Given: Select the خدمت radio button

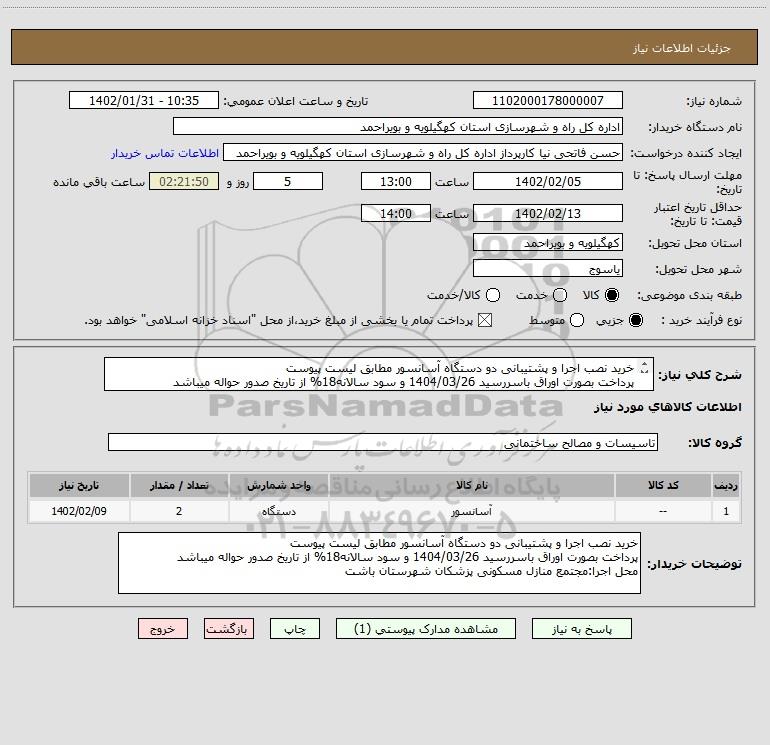Looking at the screenshot, I should 560,295.
